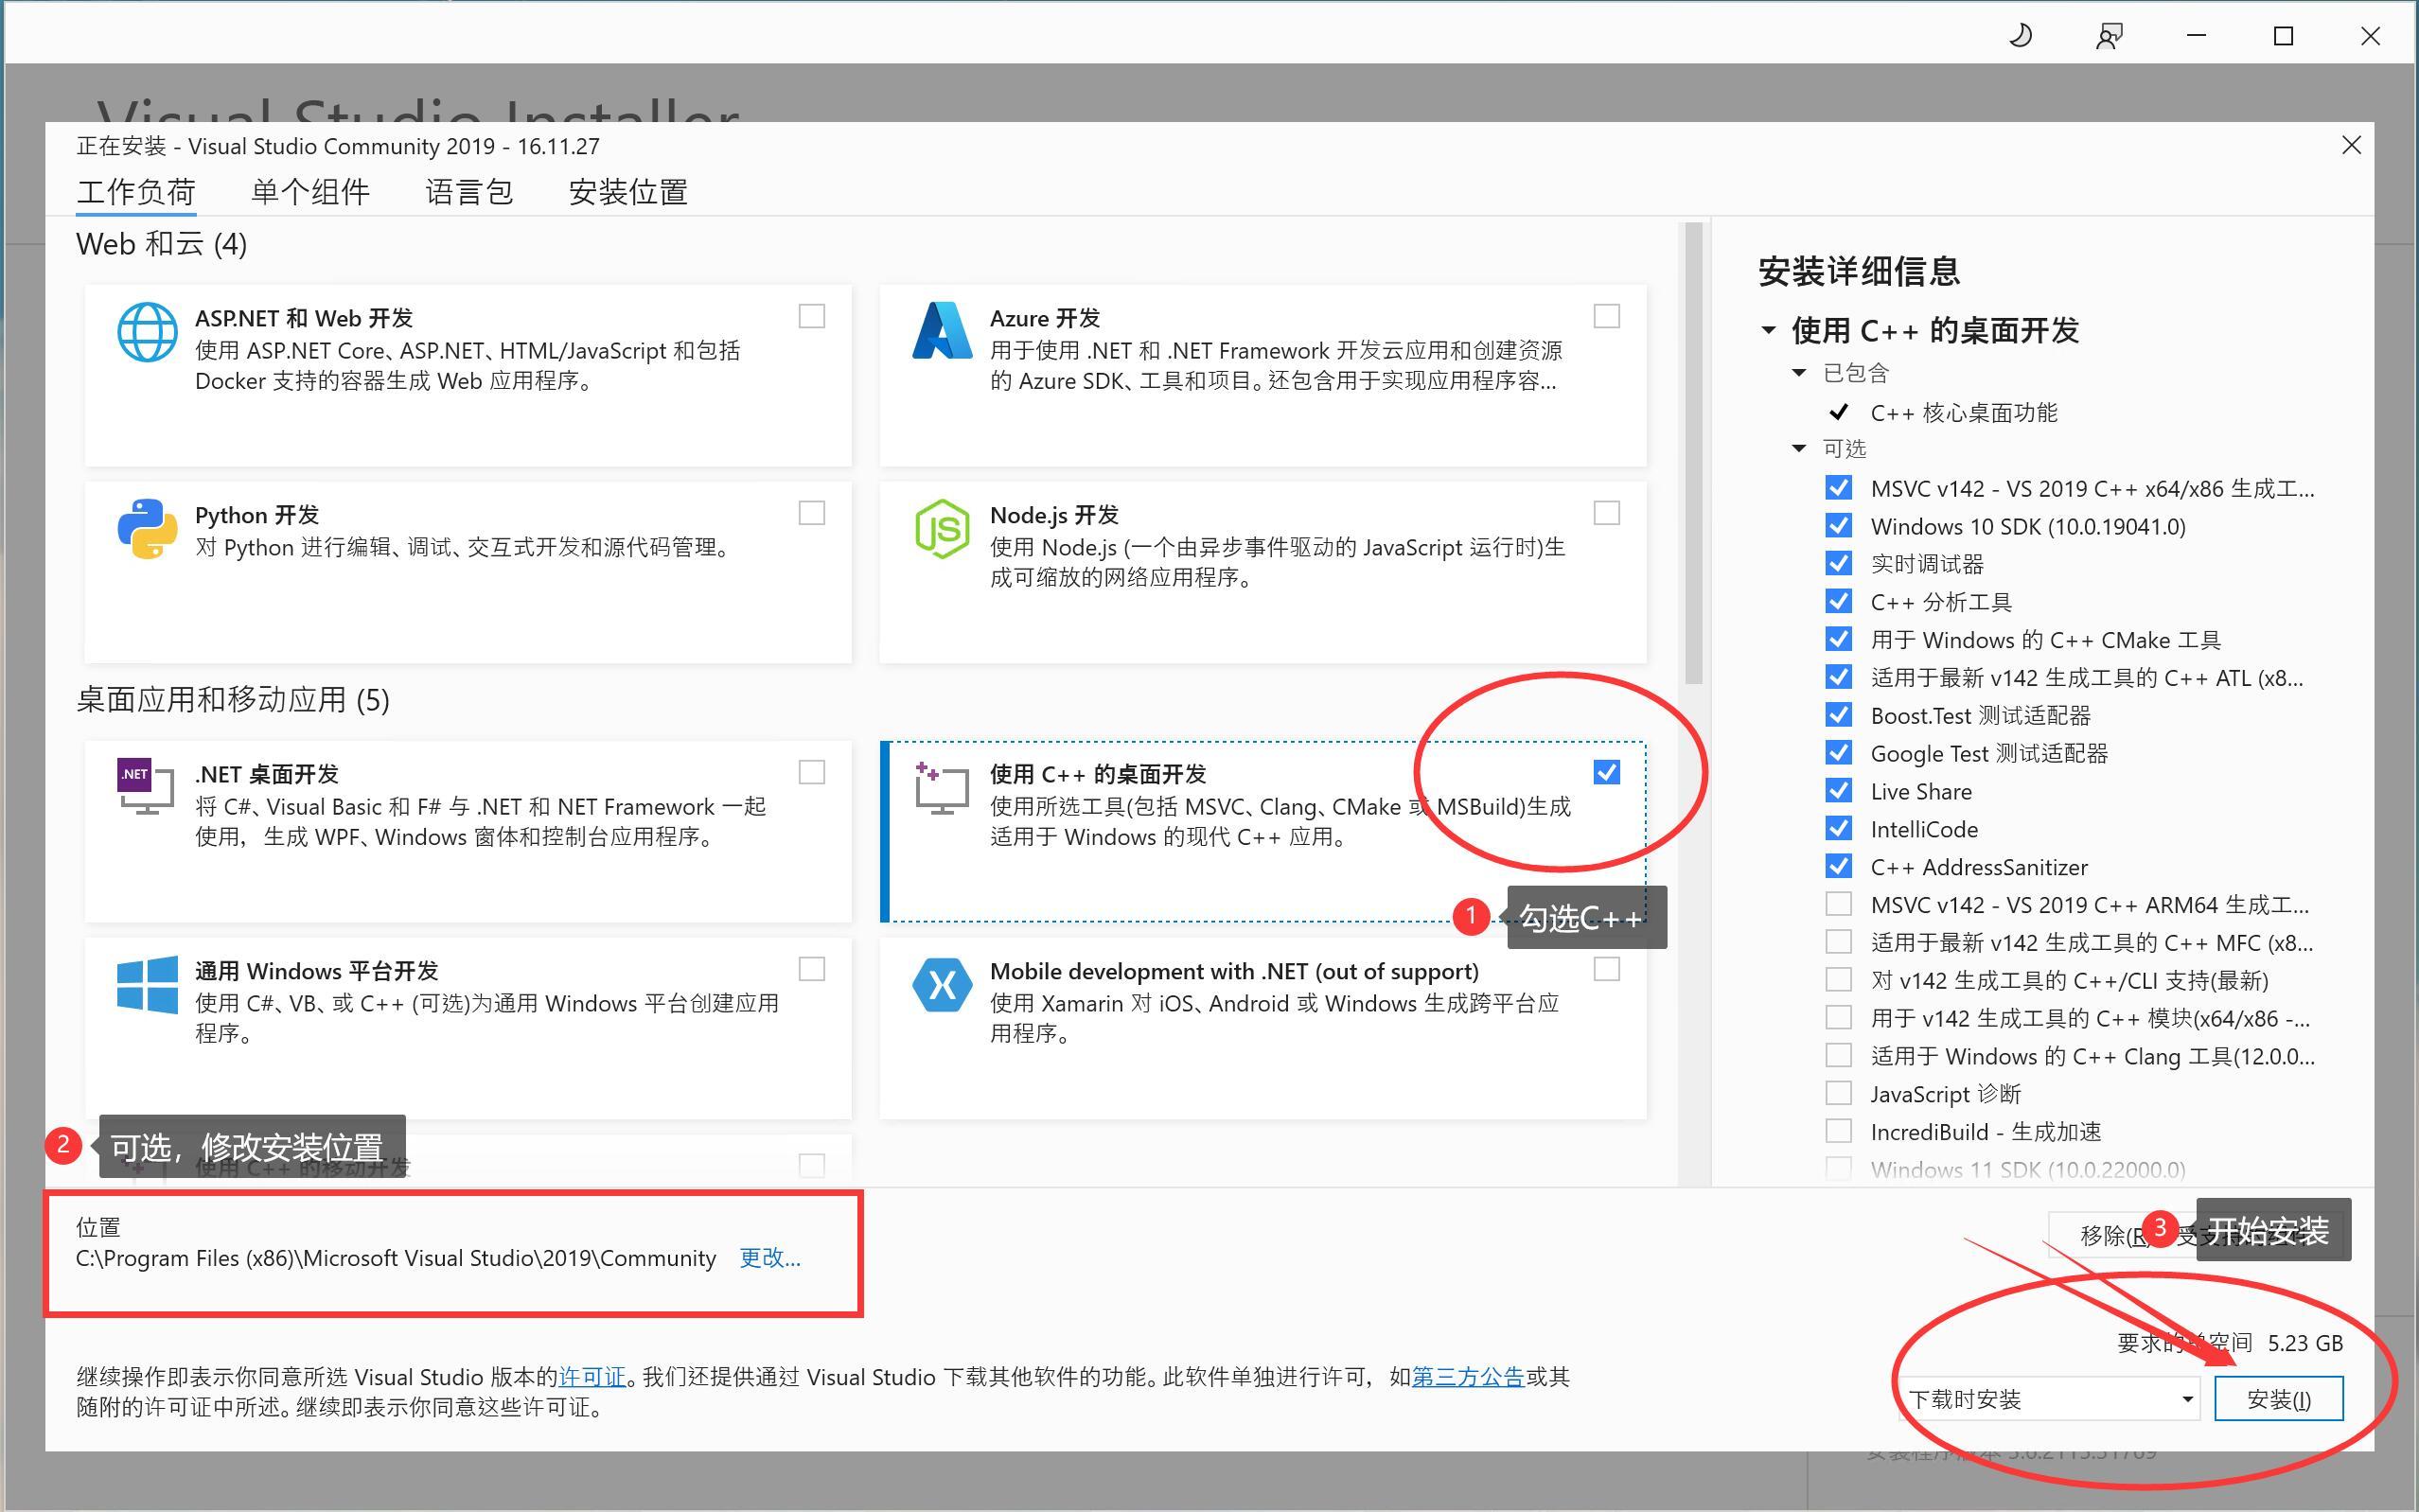Uncheck Boost.Test 测试适配器
The image size is (2419, 1512).
(1838, 714)
